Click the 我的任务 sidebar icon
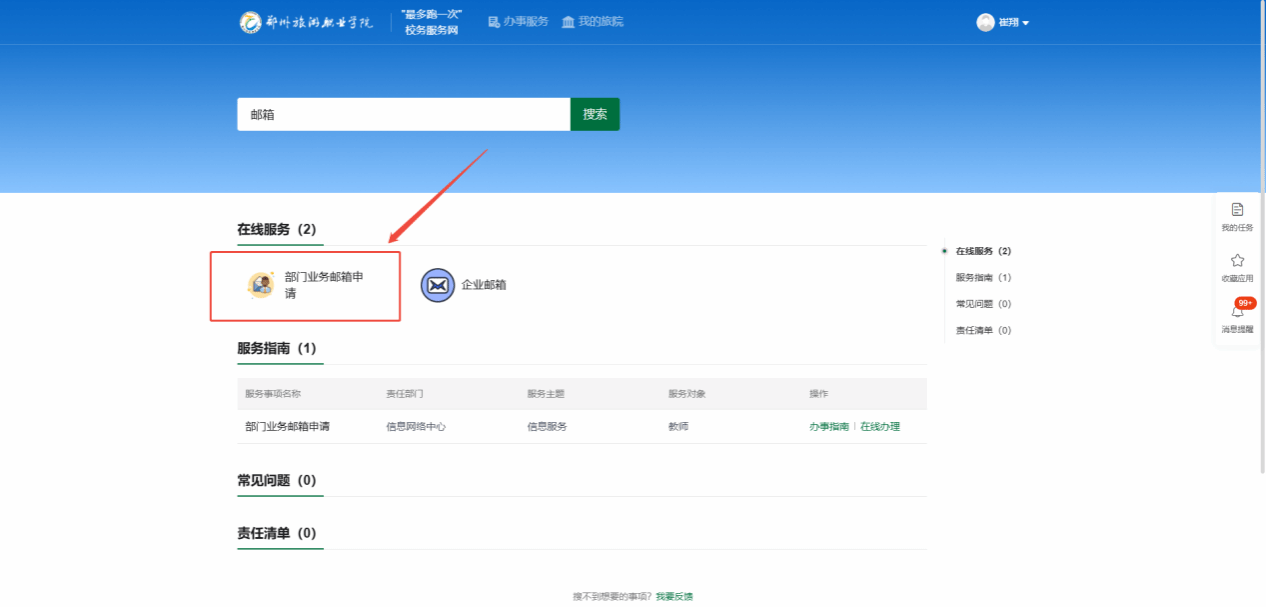The image size is (1266, 607). (x=1237, y=209)
